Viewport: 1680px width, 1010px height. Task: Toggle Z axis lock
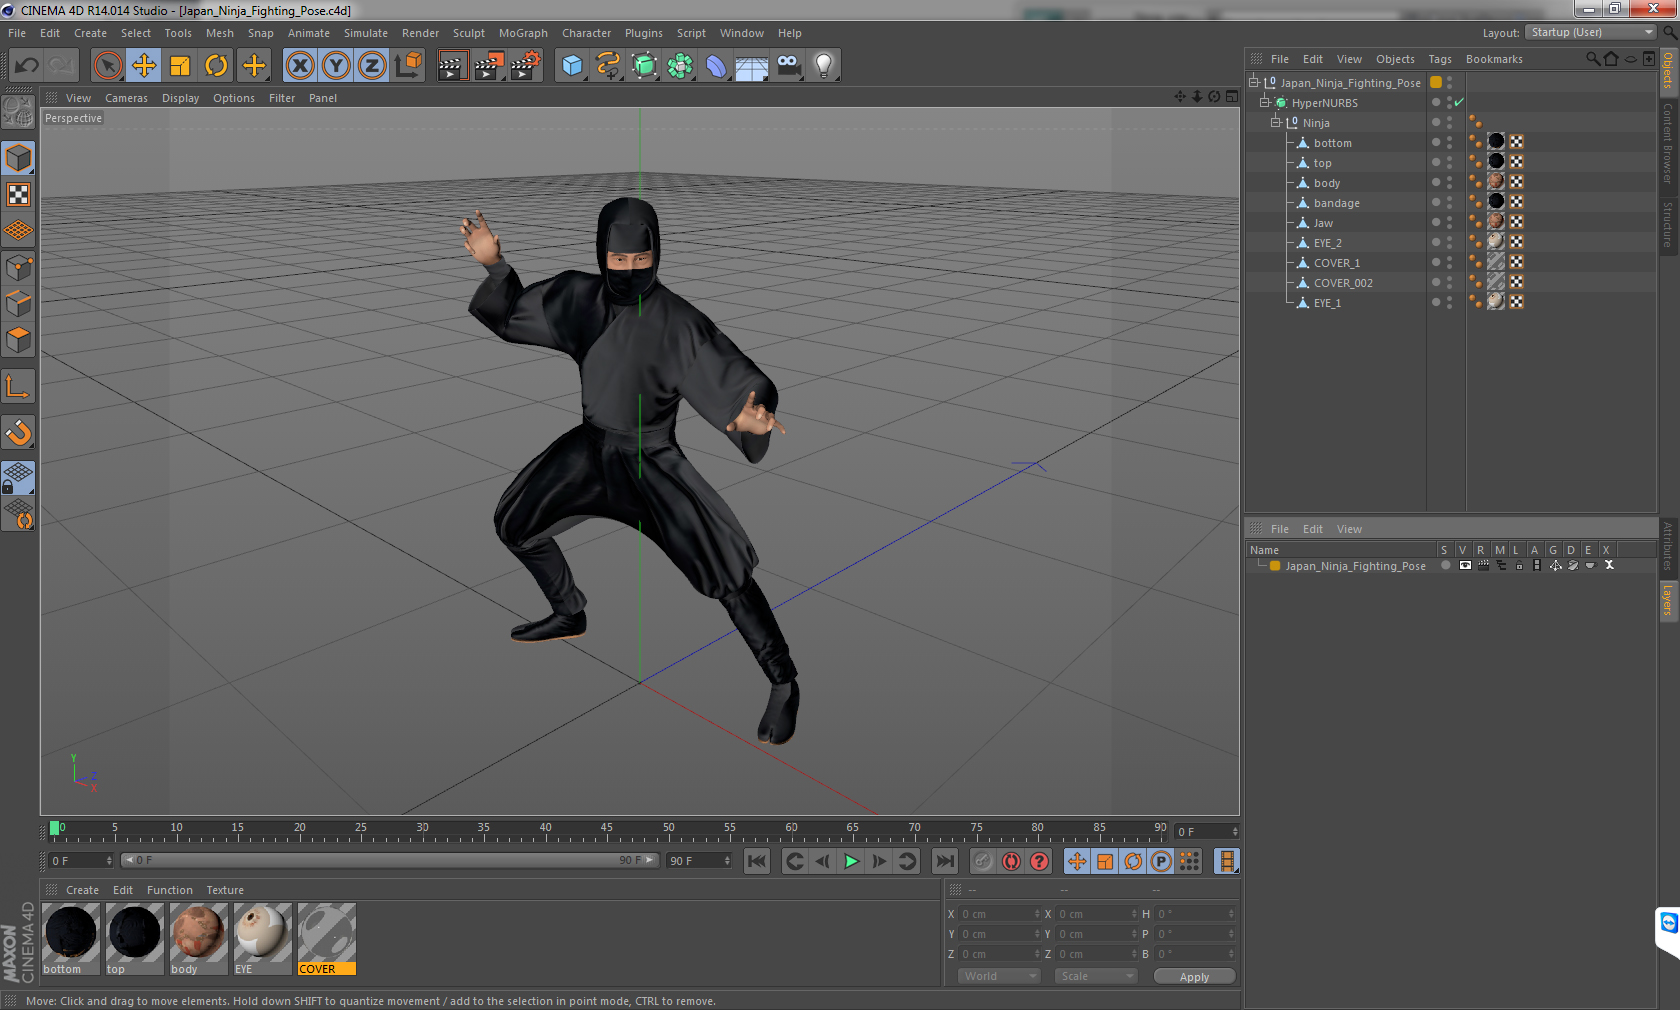372,66
